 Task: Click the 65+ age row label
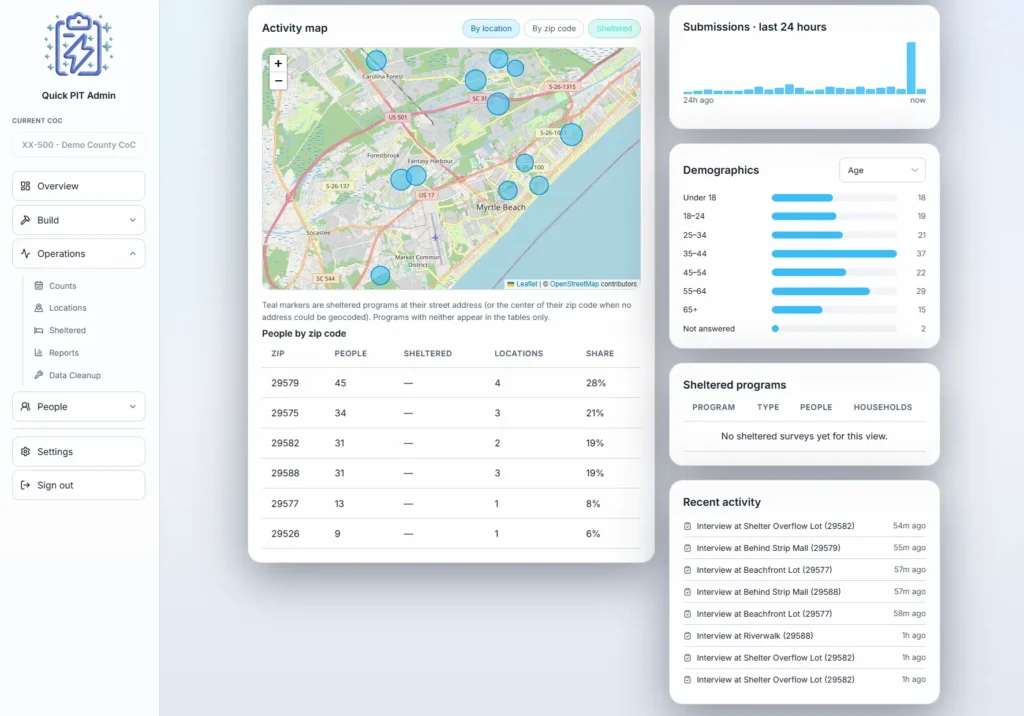690,310
